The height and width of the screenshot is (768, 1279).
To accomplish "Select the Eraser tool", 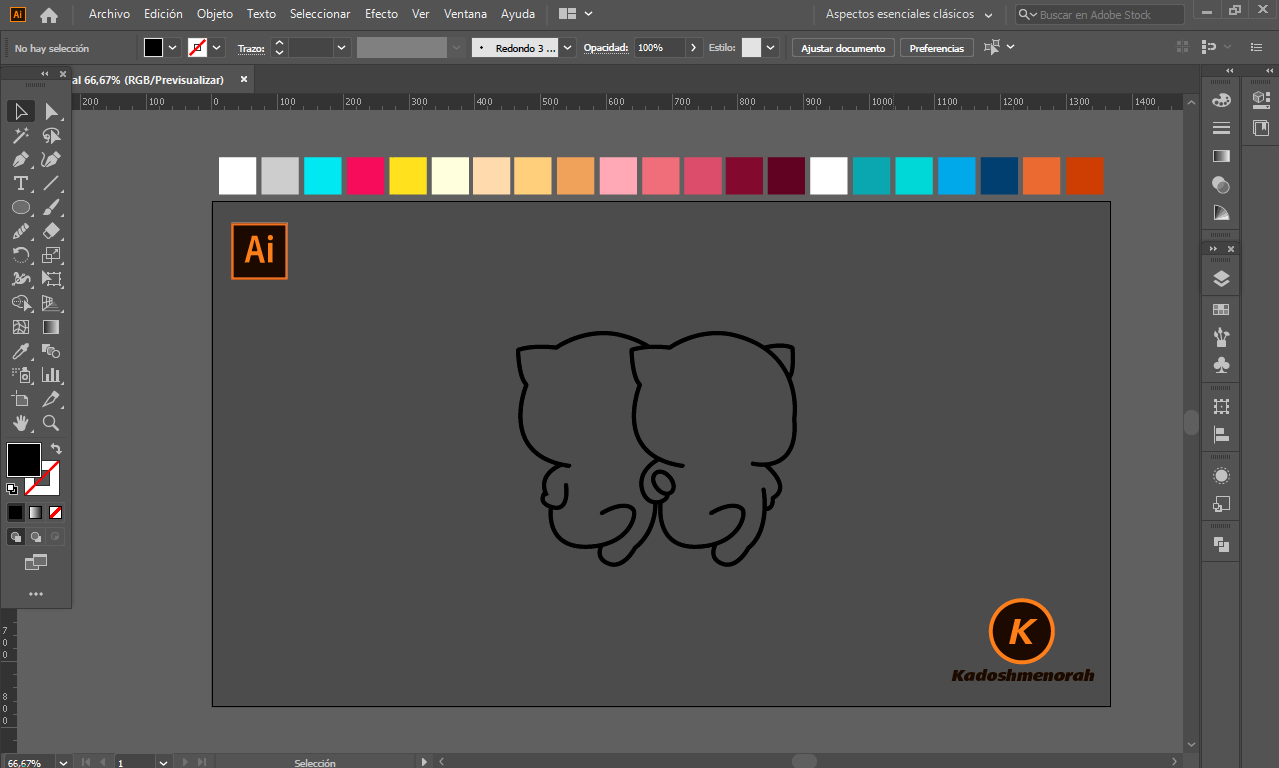I will tap(51, 231).
